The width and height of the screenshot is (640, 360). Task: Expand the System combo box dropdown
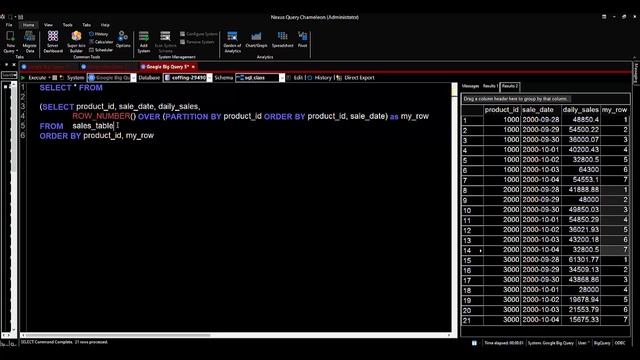[133, 78]
